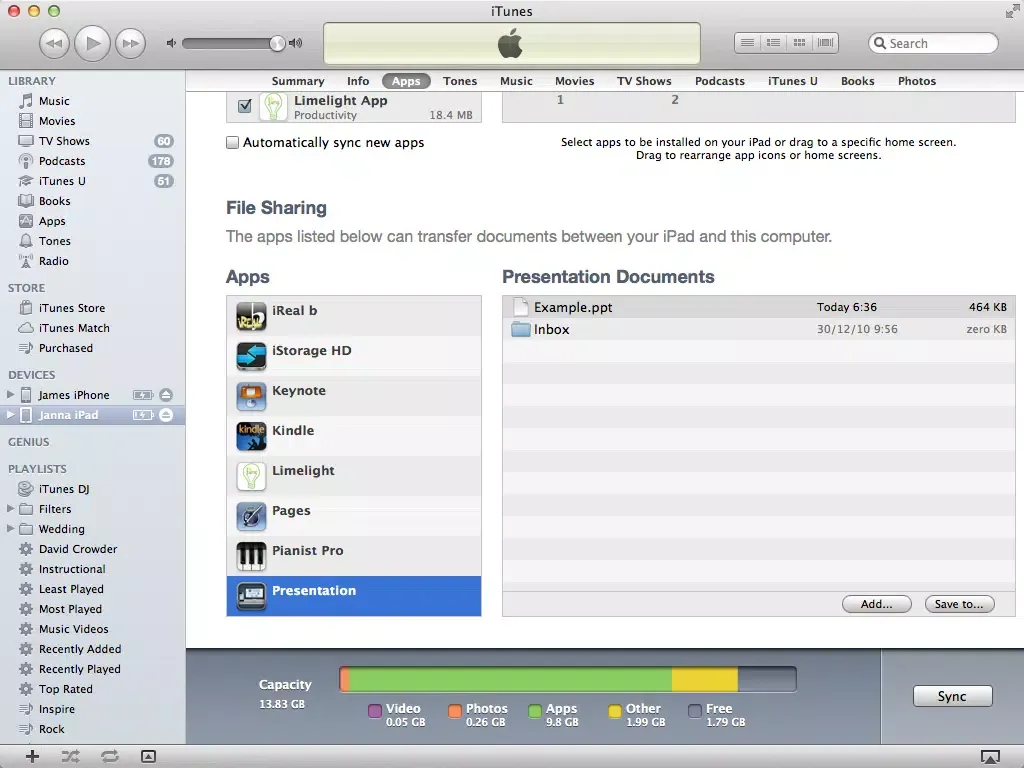This screenshot has width=1024, height=768.
Task: Open the Tones tab
Action: (x=460, y=81)
